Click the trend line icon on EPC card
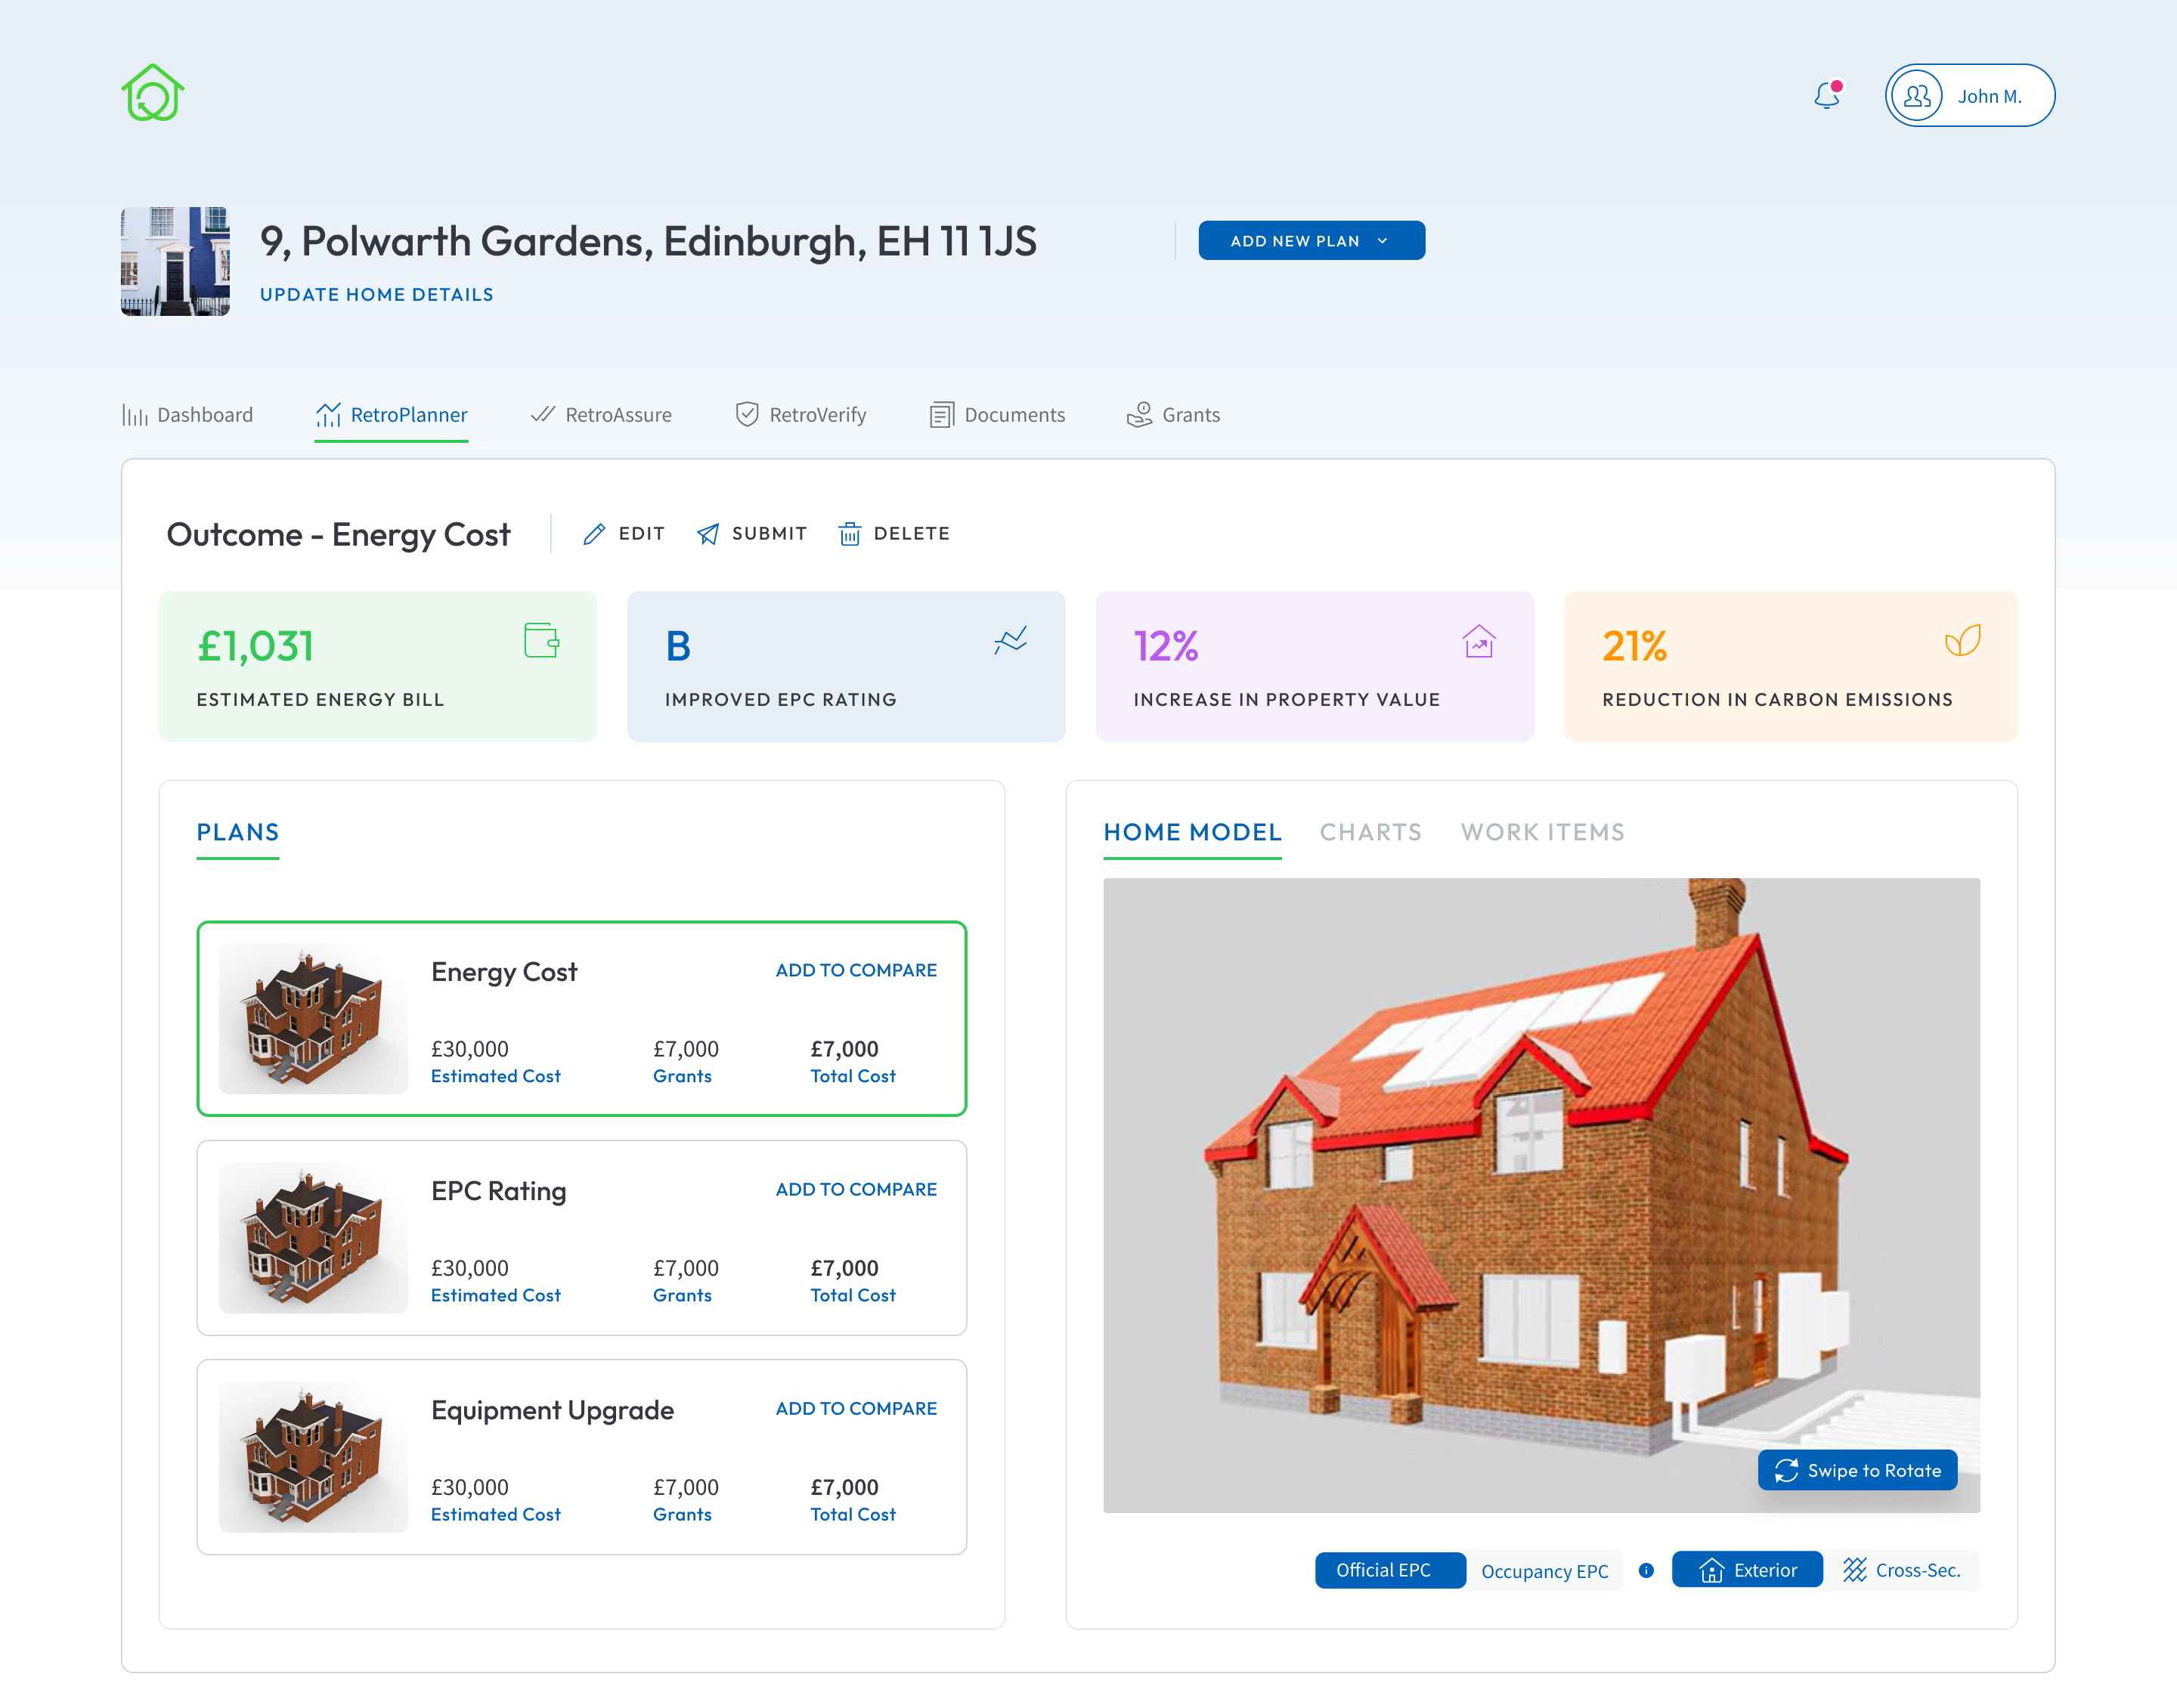This screenshot has height=1708, width=2177. [1011, 640]
